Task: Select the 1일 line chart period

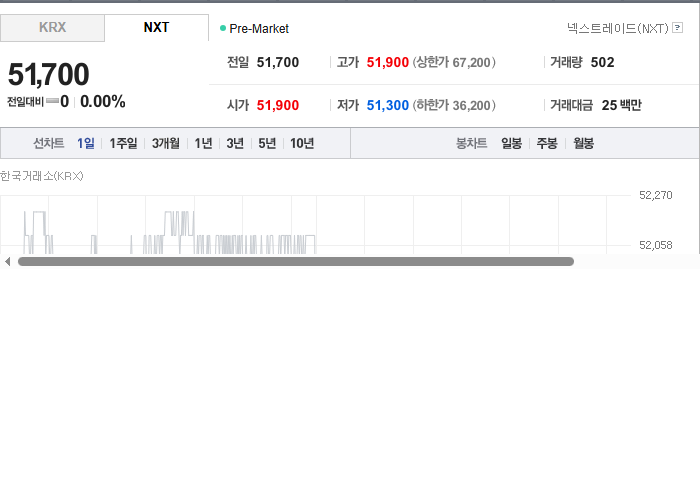Action: click(x=86, y=143)
